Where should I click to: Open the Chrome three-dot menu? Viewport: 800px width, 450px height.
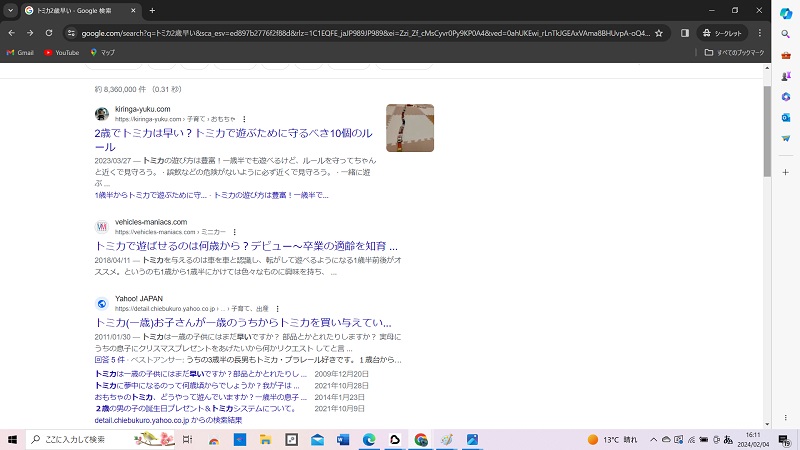point(760,33)
